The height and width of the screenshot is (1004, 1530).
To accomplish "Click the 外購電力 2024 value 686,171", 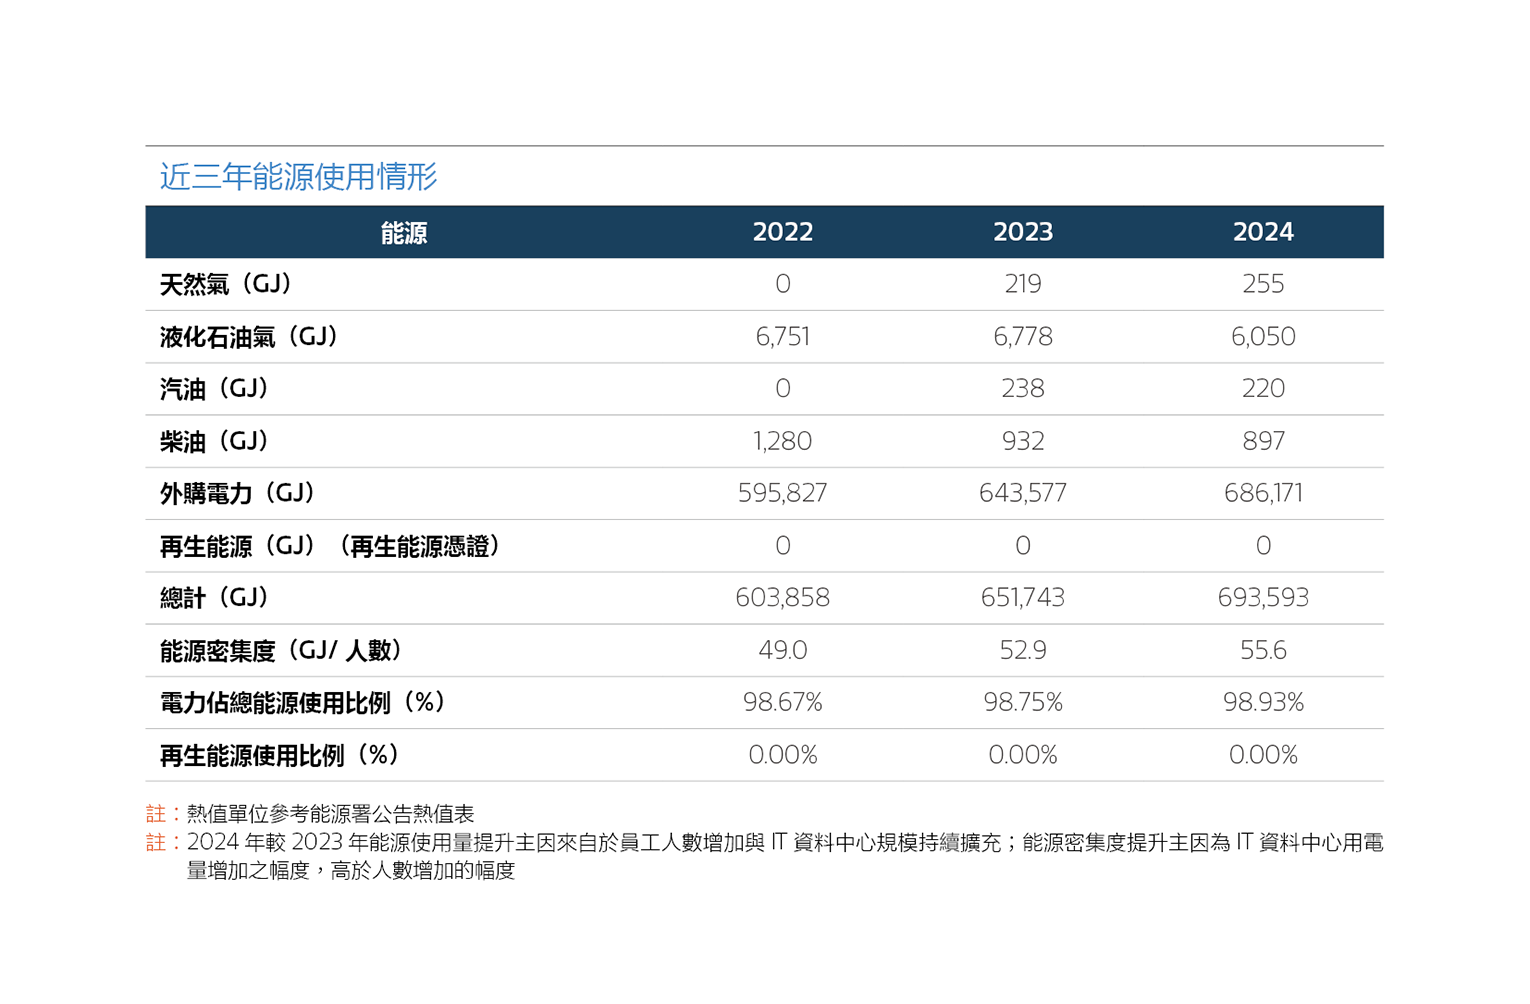I will [1262, 493].
